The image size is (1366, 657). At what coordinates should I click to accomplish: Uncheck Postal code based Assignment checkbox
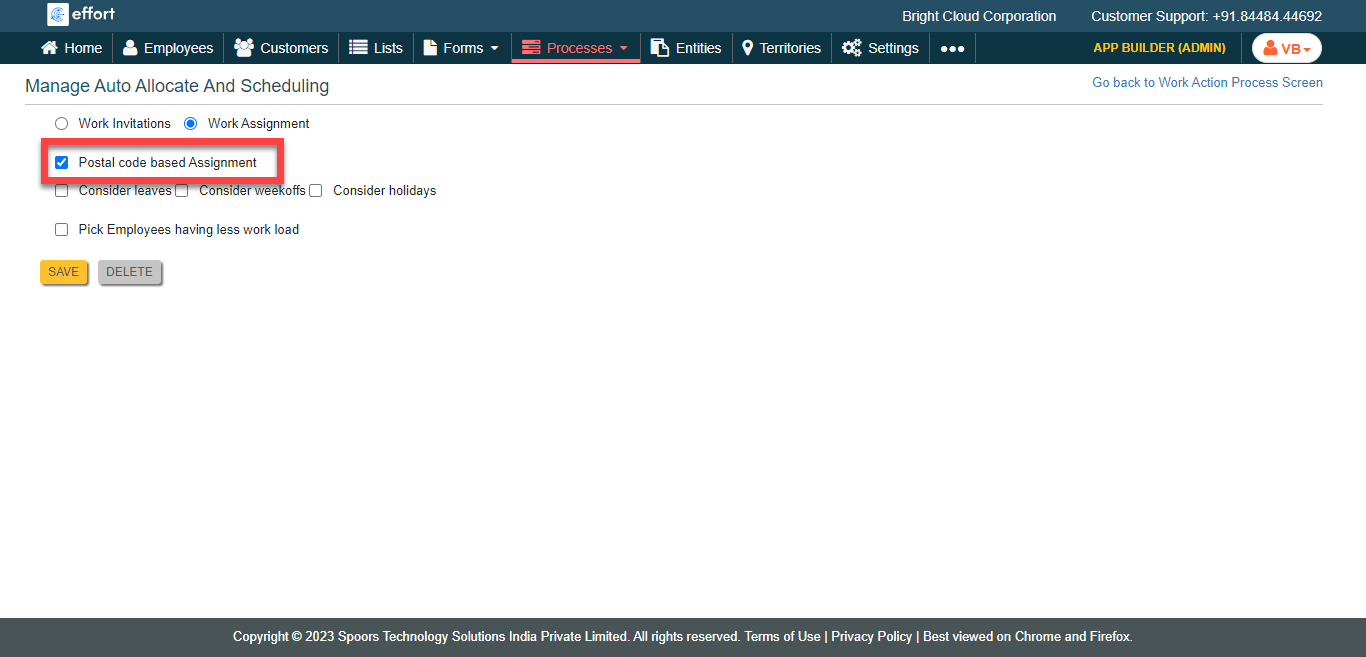[62, 162]
